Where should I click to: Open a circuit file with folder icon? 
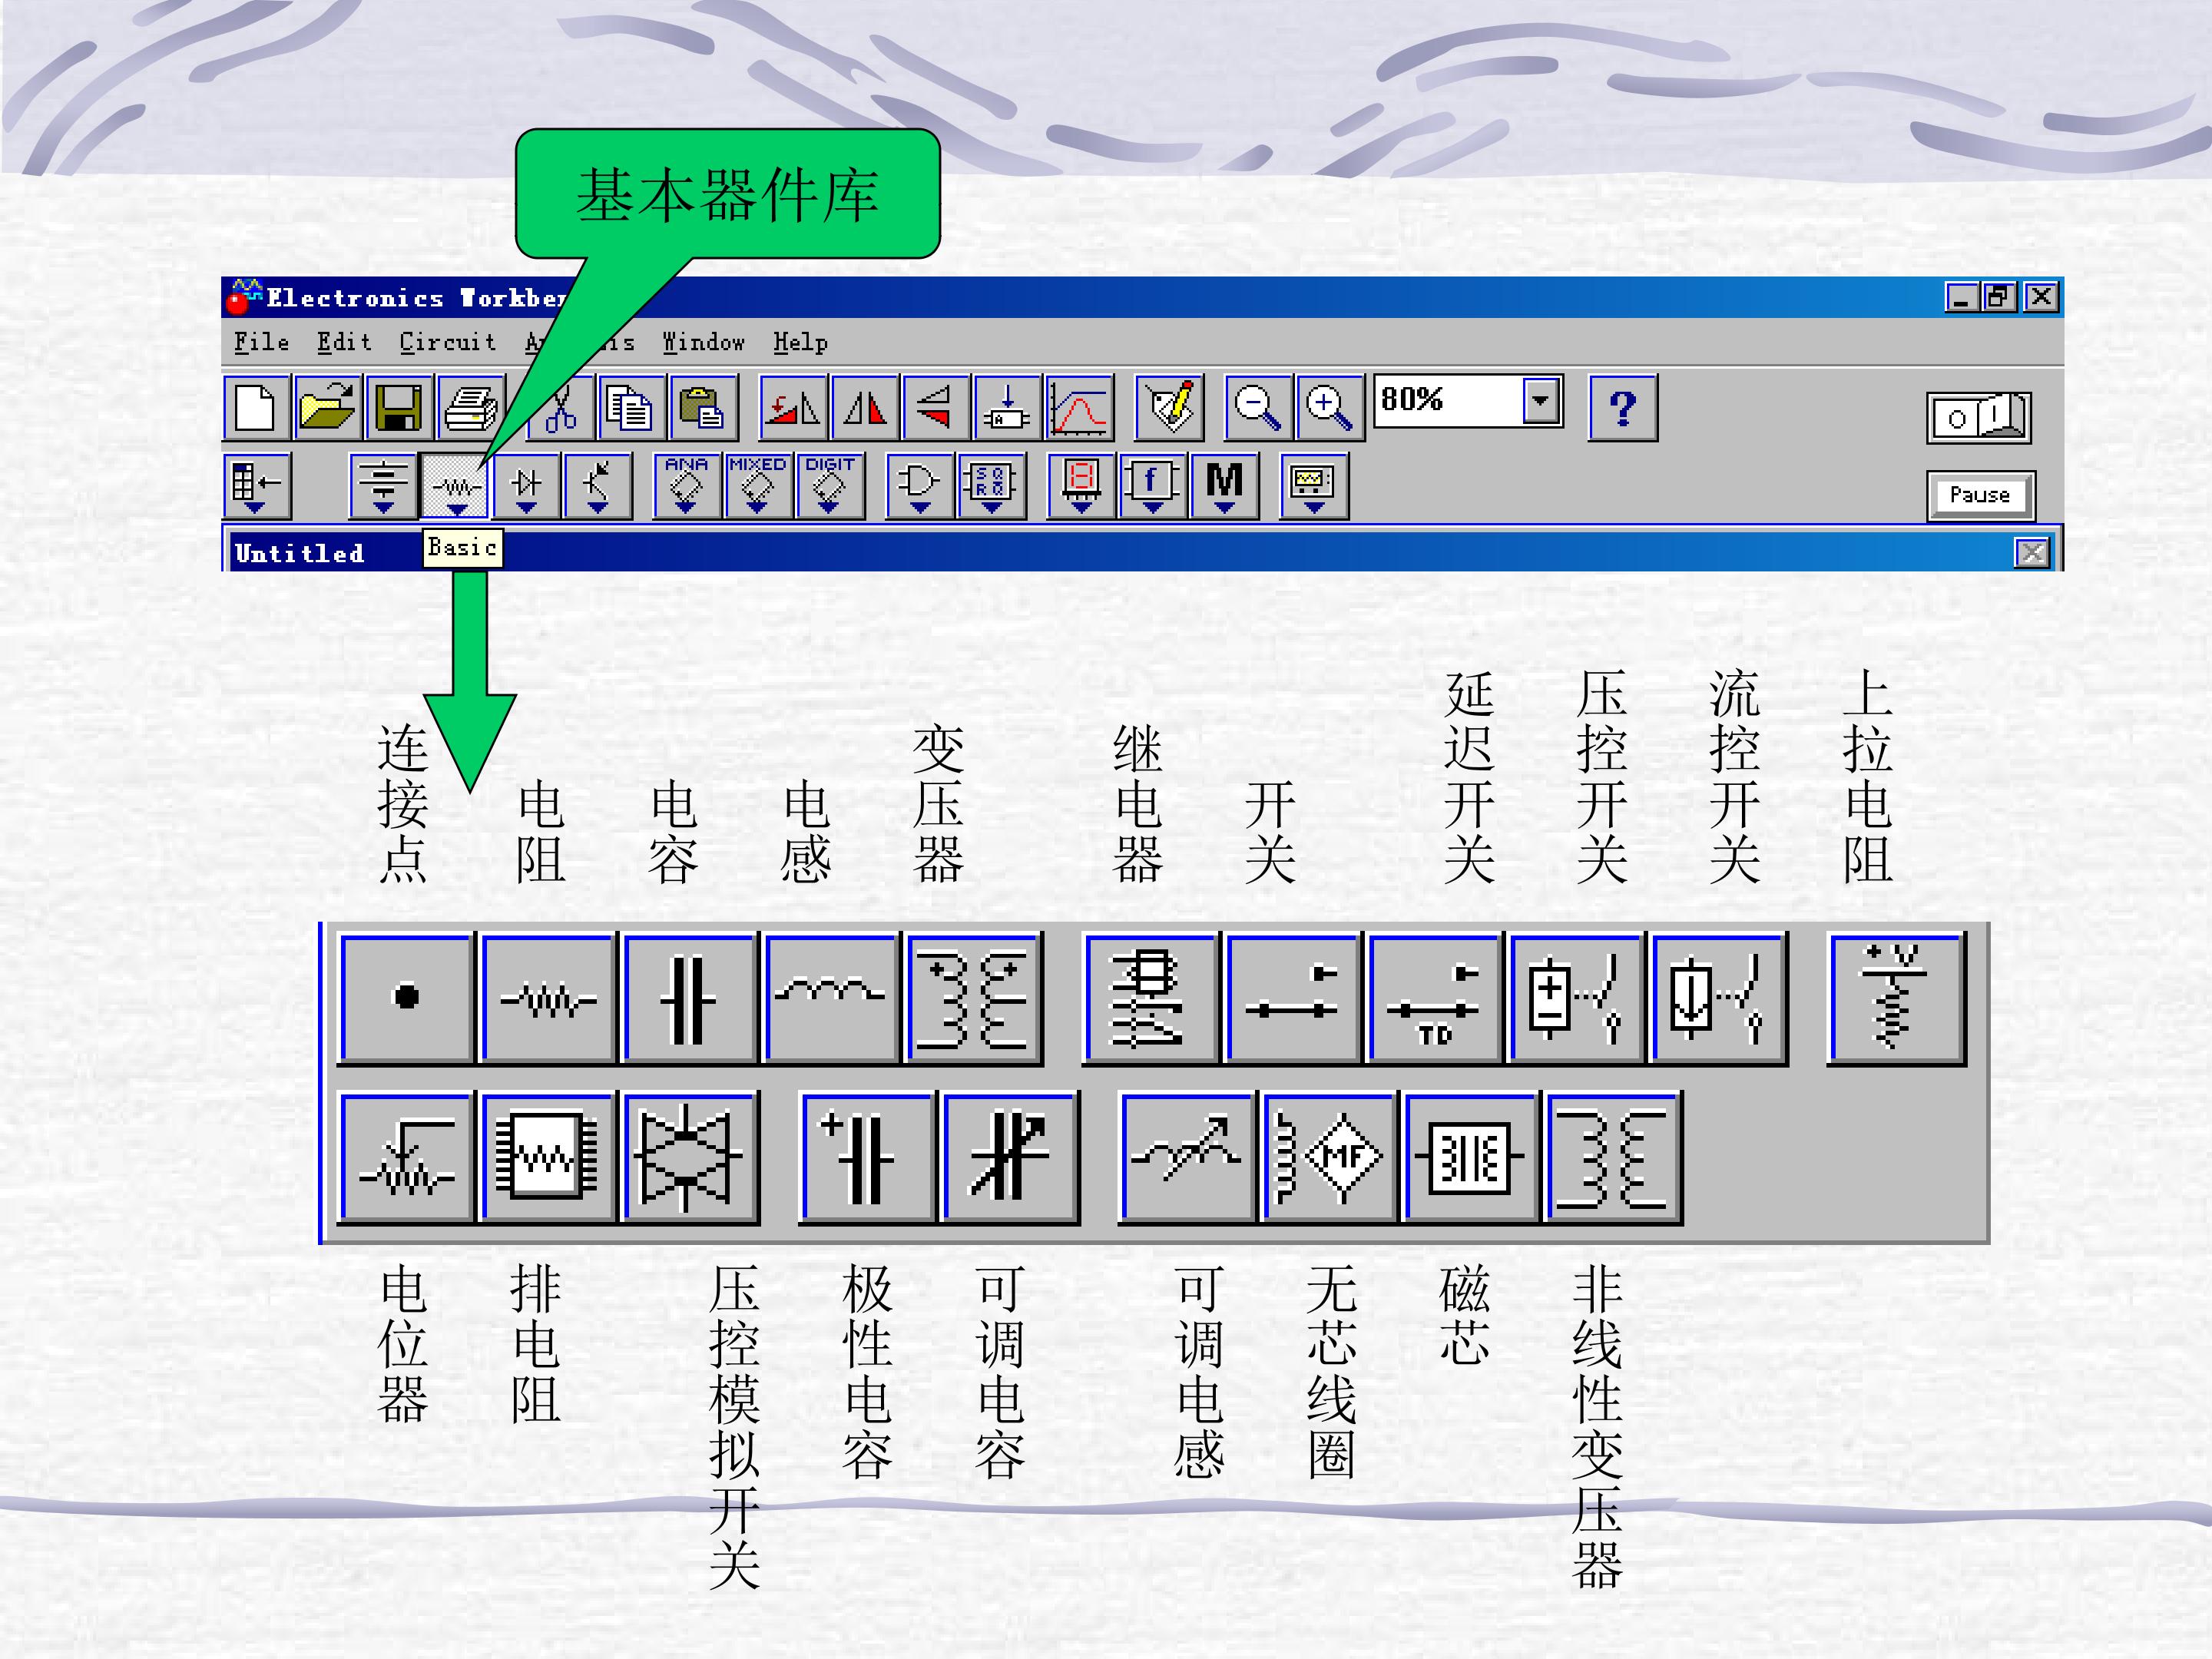pos(328,408)
